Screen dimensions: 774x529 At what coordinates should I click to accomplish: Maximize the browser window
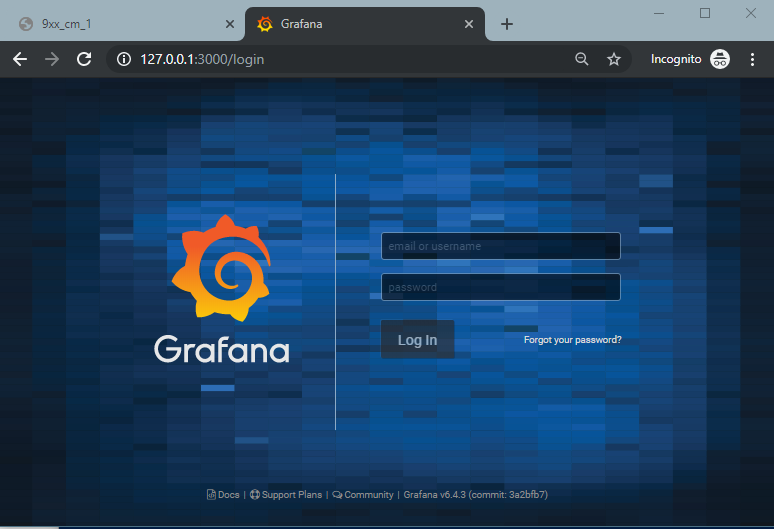[705, 13]
